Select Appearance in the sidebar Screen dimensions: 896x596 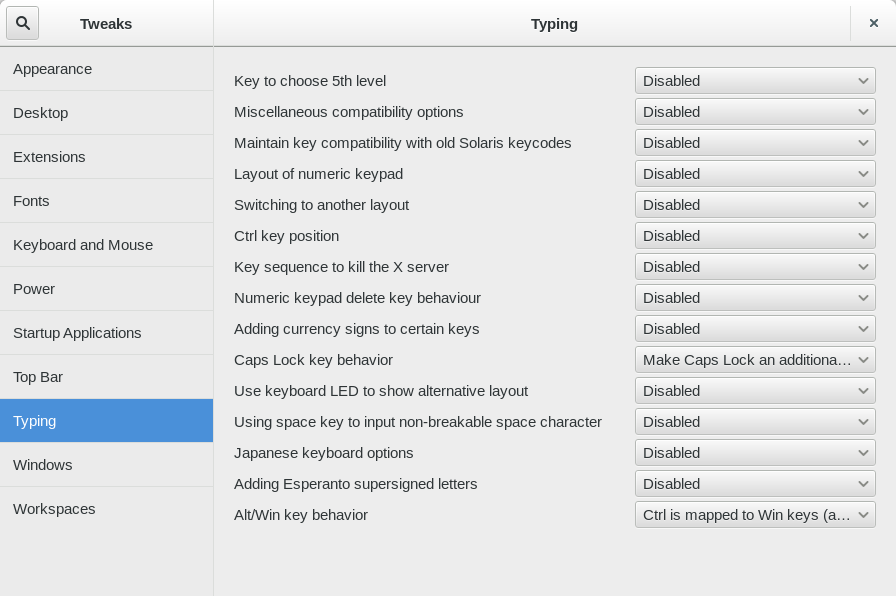tap(106, 69)
